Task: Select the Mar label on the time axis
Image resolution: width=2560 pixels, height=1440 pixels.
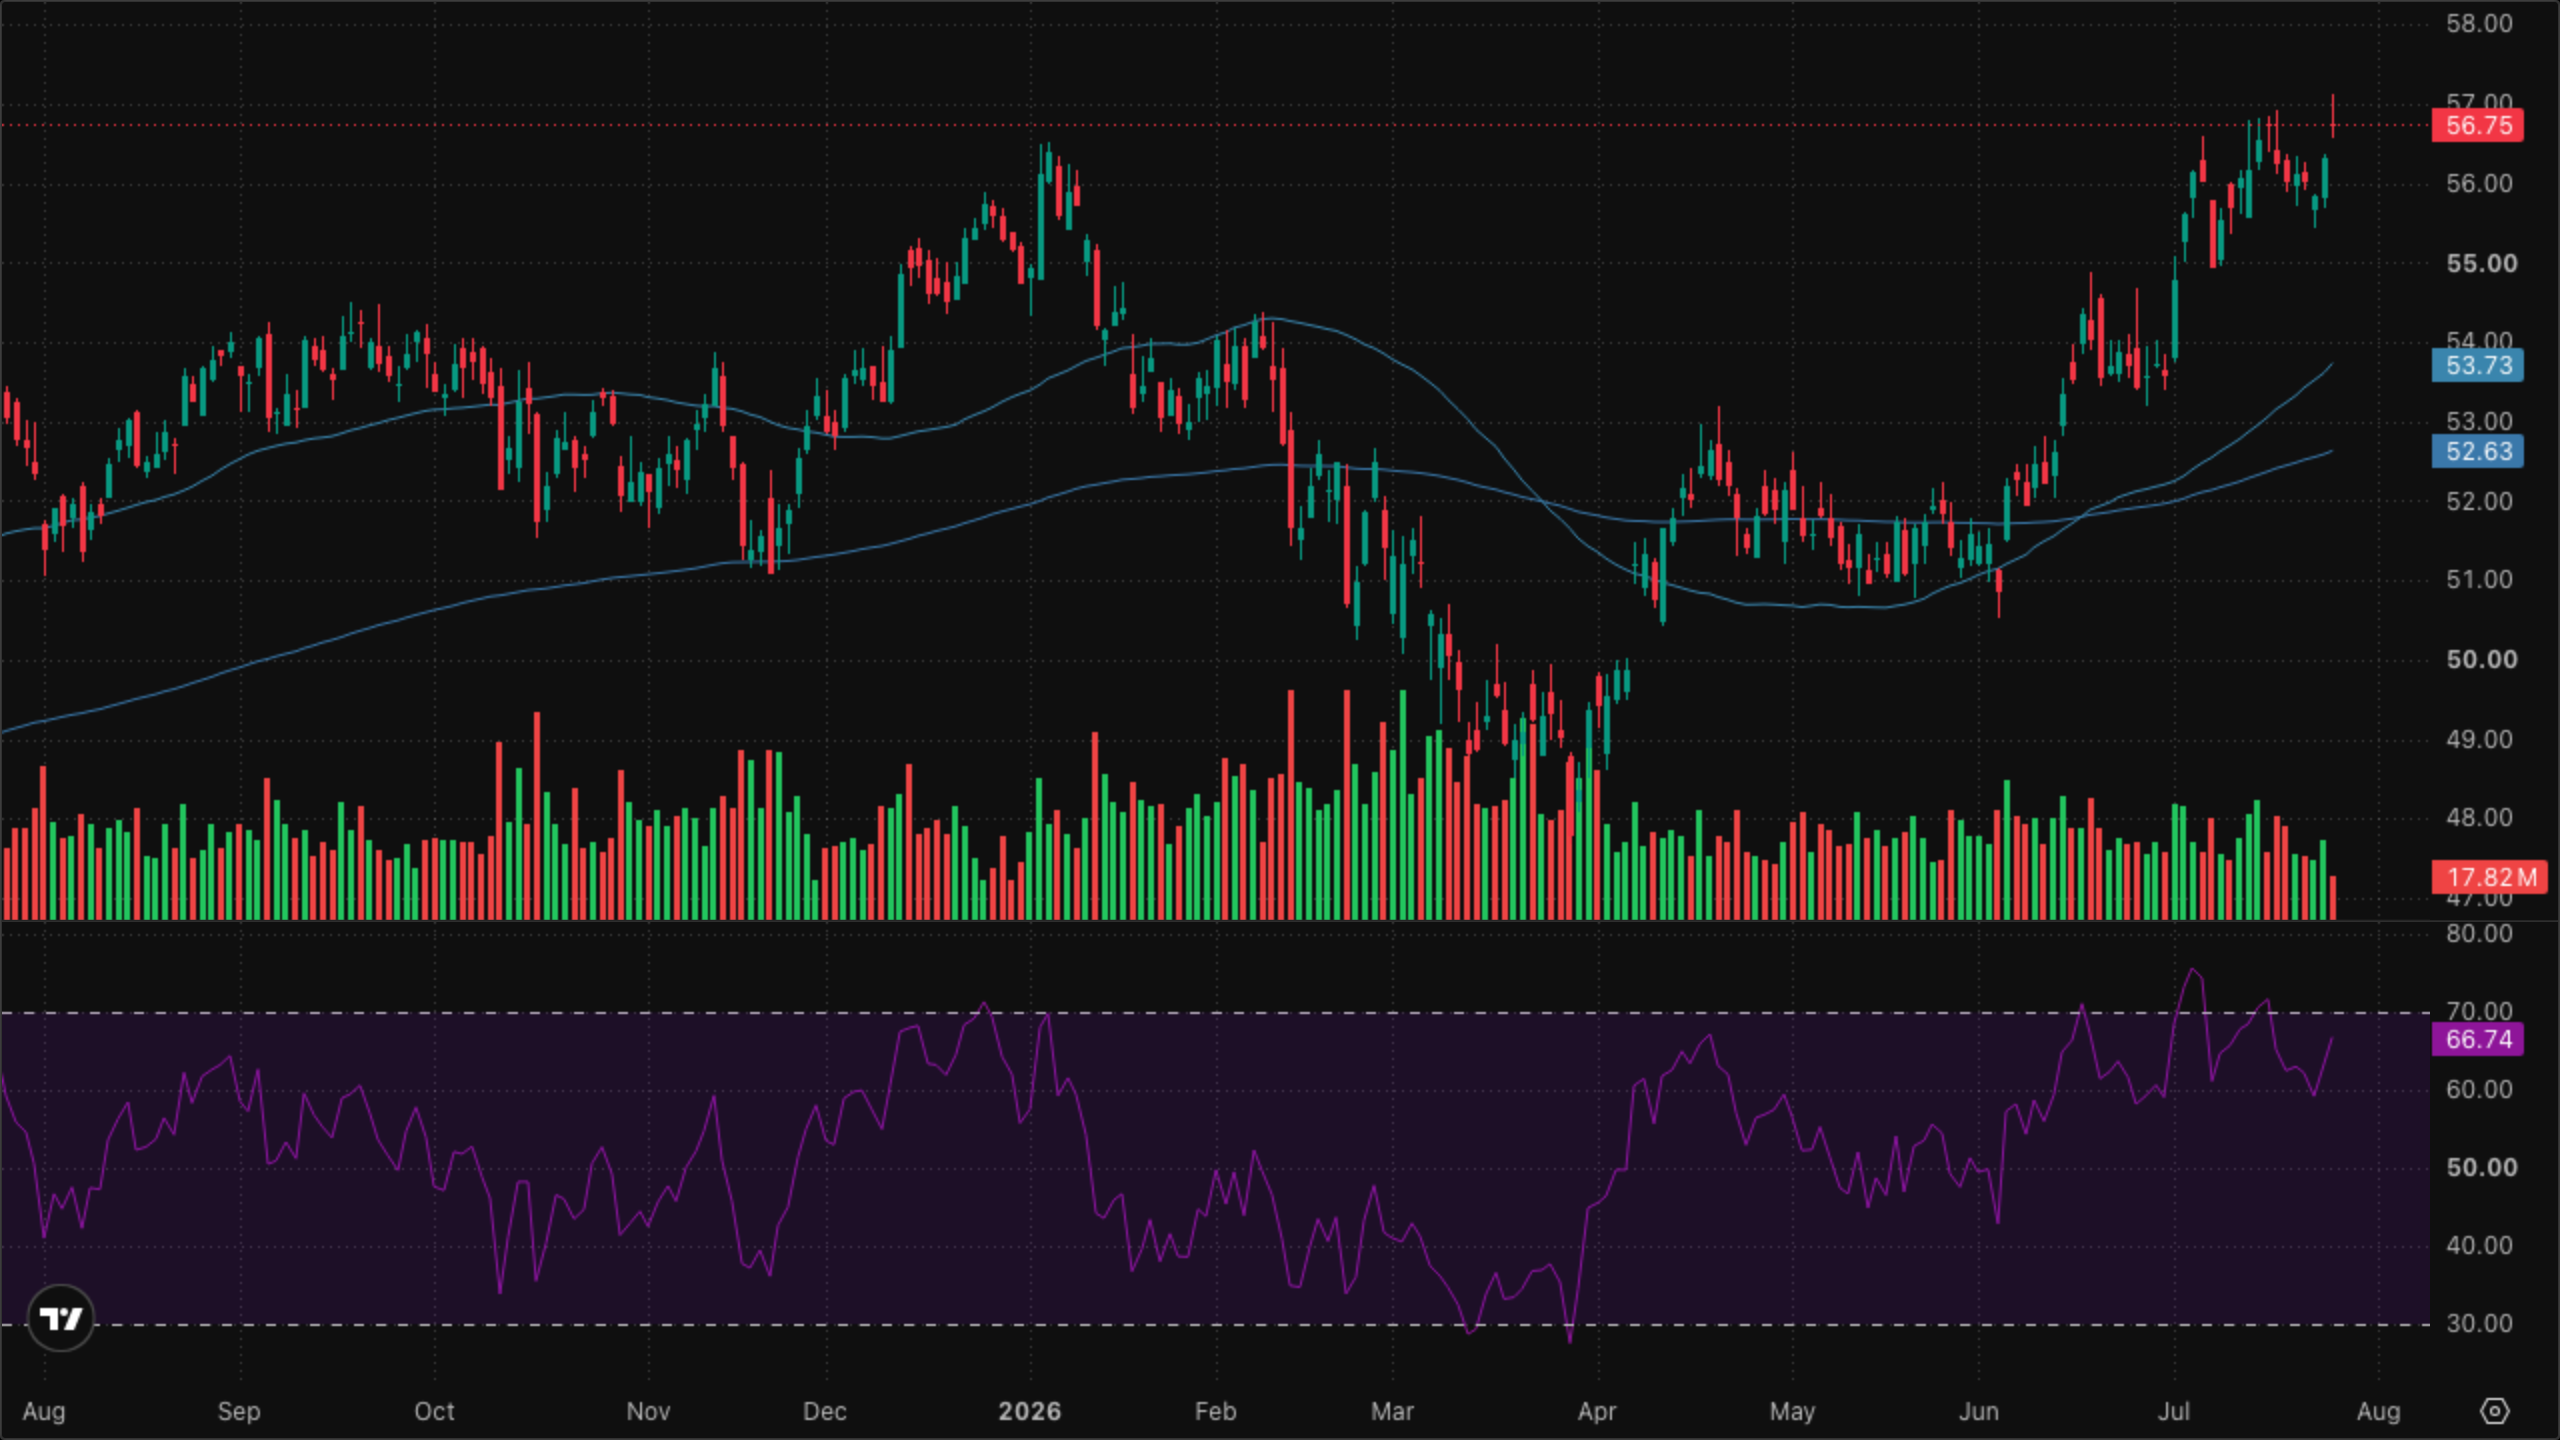Action: pyautogui.click(x=1392, y=1411)
